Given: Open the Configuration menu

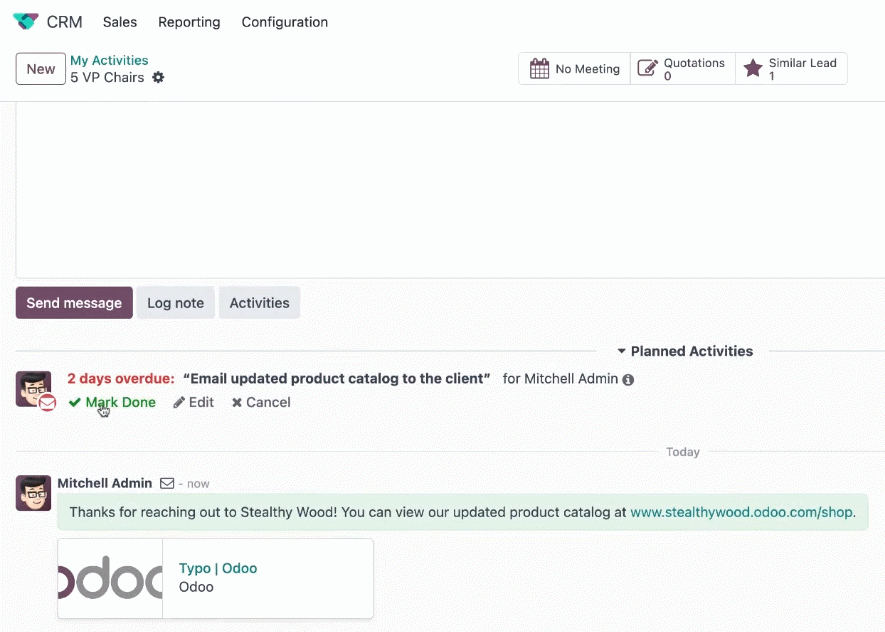Looking at the screenshot, I should tap(284, 22).
